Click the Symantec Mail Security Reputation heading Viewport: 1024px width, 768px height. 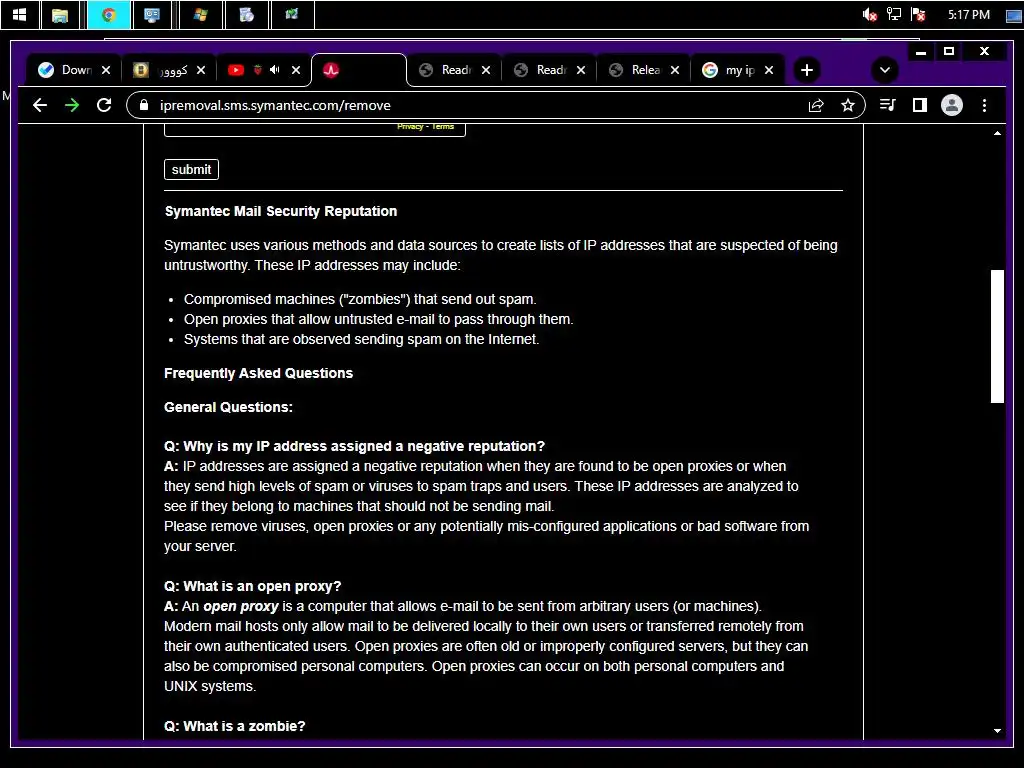pyautogui.click(x=281, y=211)
